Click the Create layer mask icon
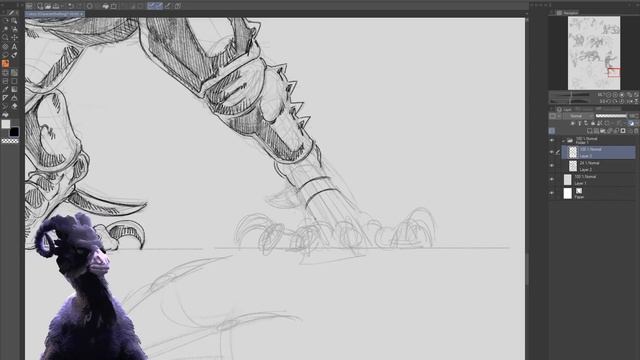640x360 pixels. tap(623, 131)
